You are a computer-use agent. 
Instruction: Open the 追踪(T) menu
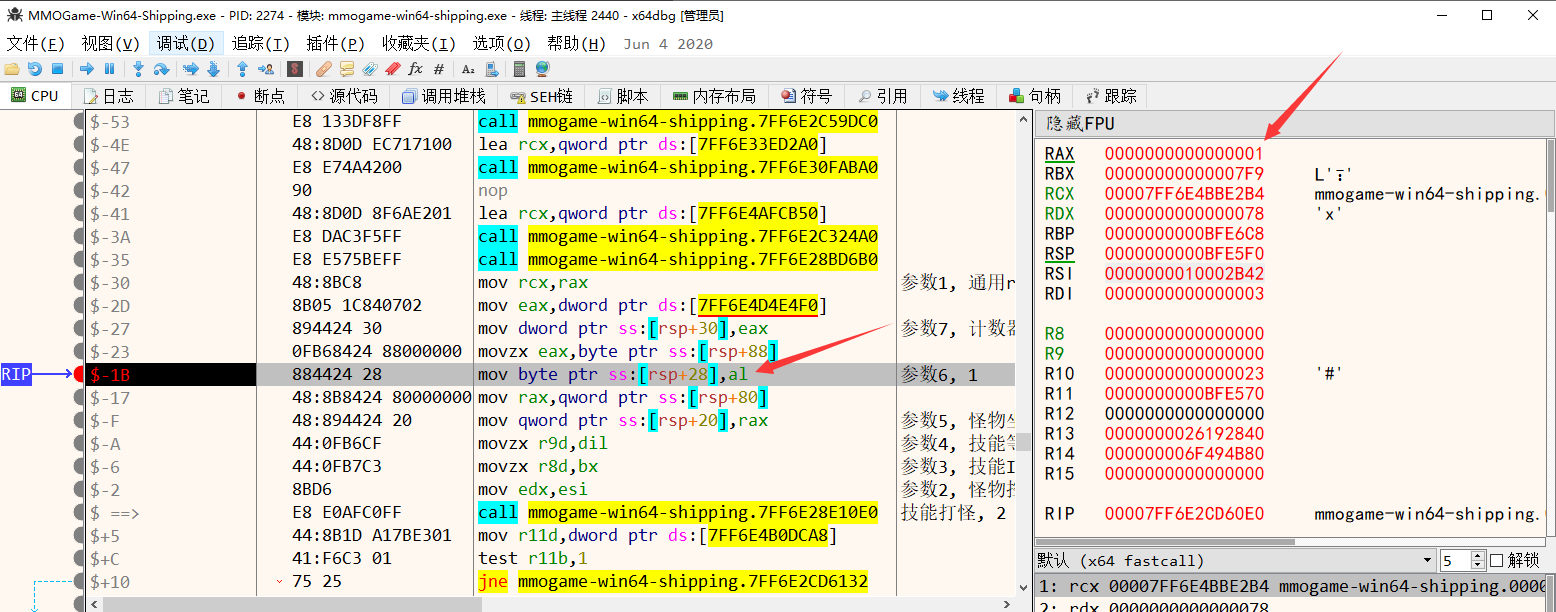tap(260, 44)
